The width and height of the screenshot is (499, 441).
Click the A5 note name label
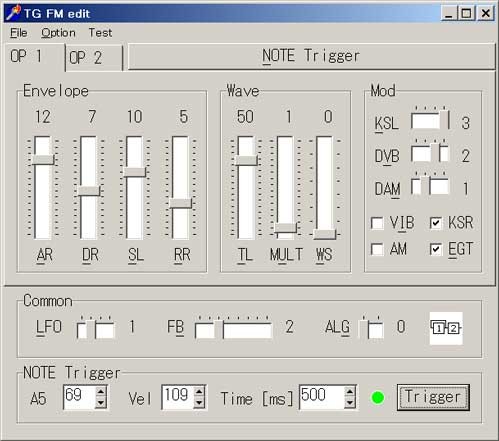[x=38, y=399]
